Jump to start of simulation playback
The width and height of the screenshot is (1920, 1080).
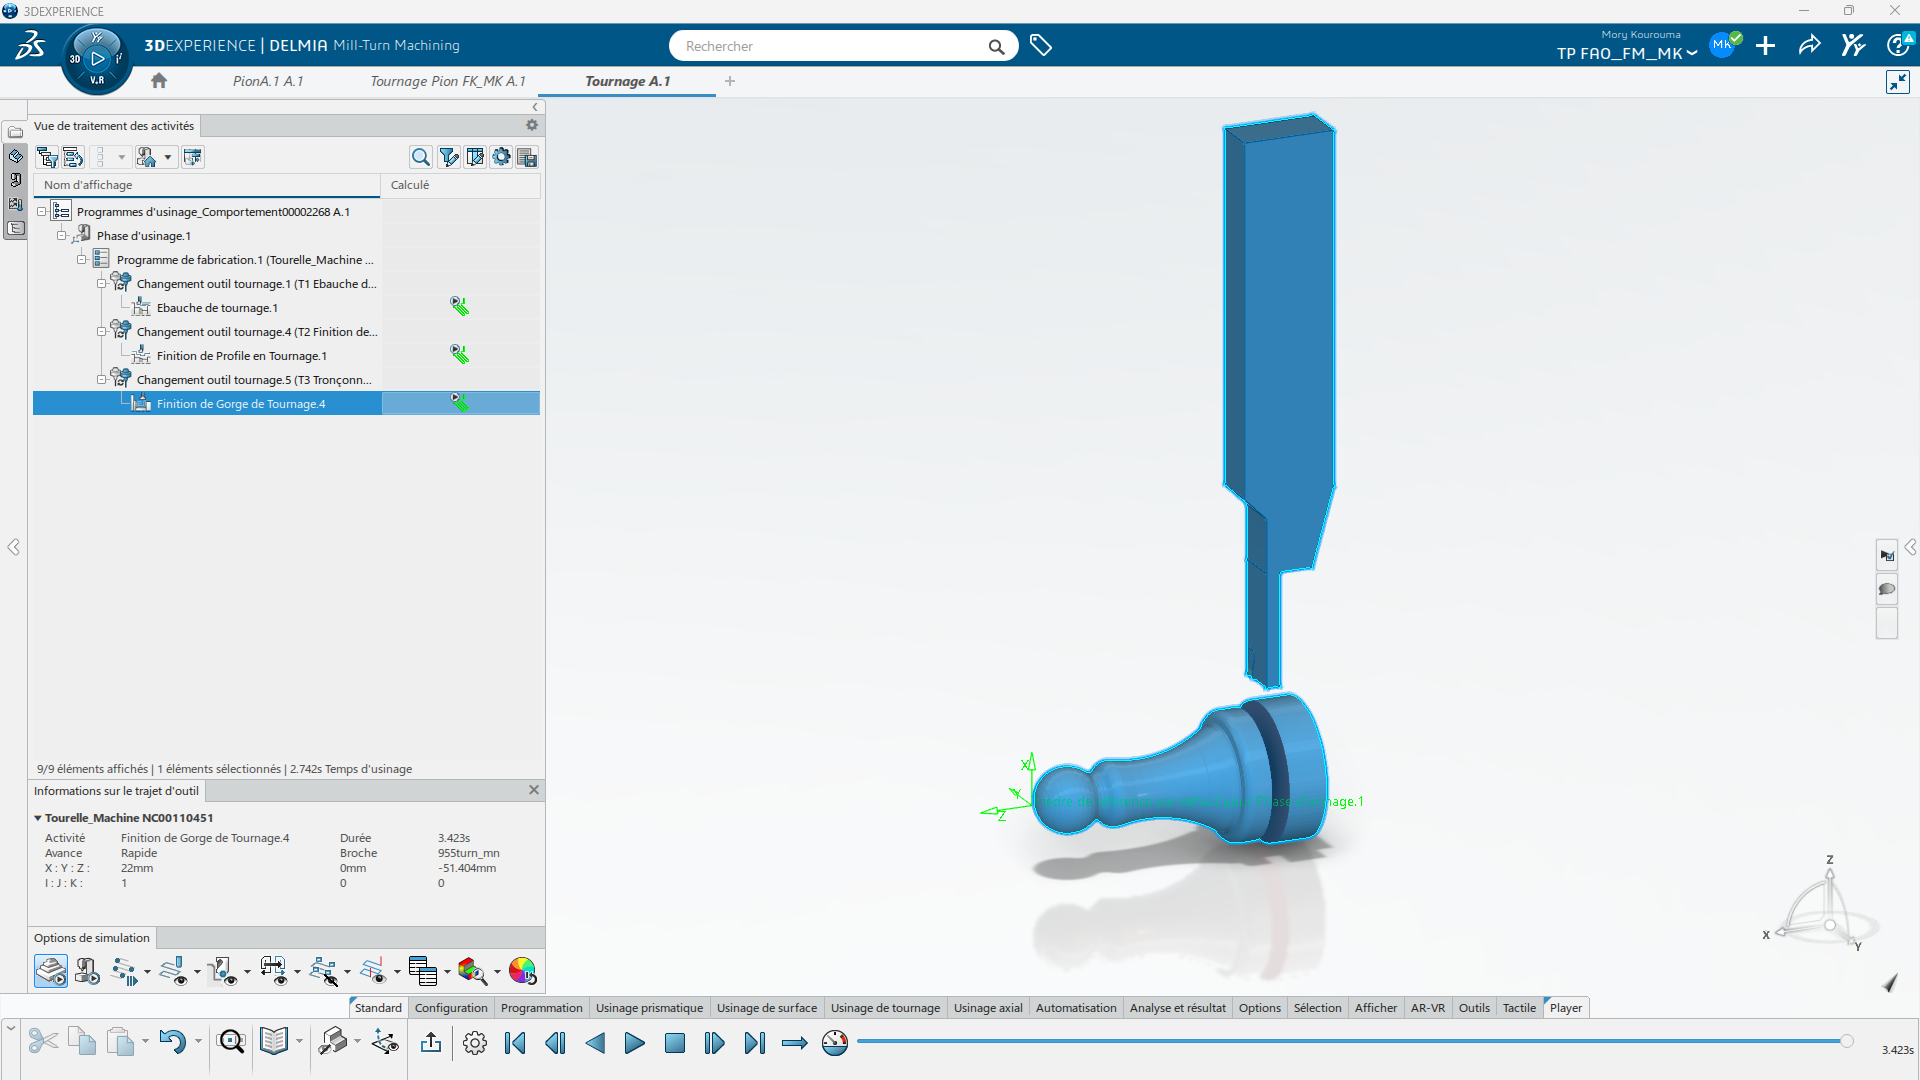515,1043
